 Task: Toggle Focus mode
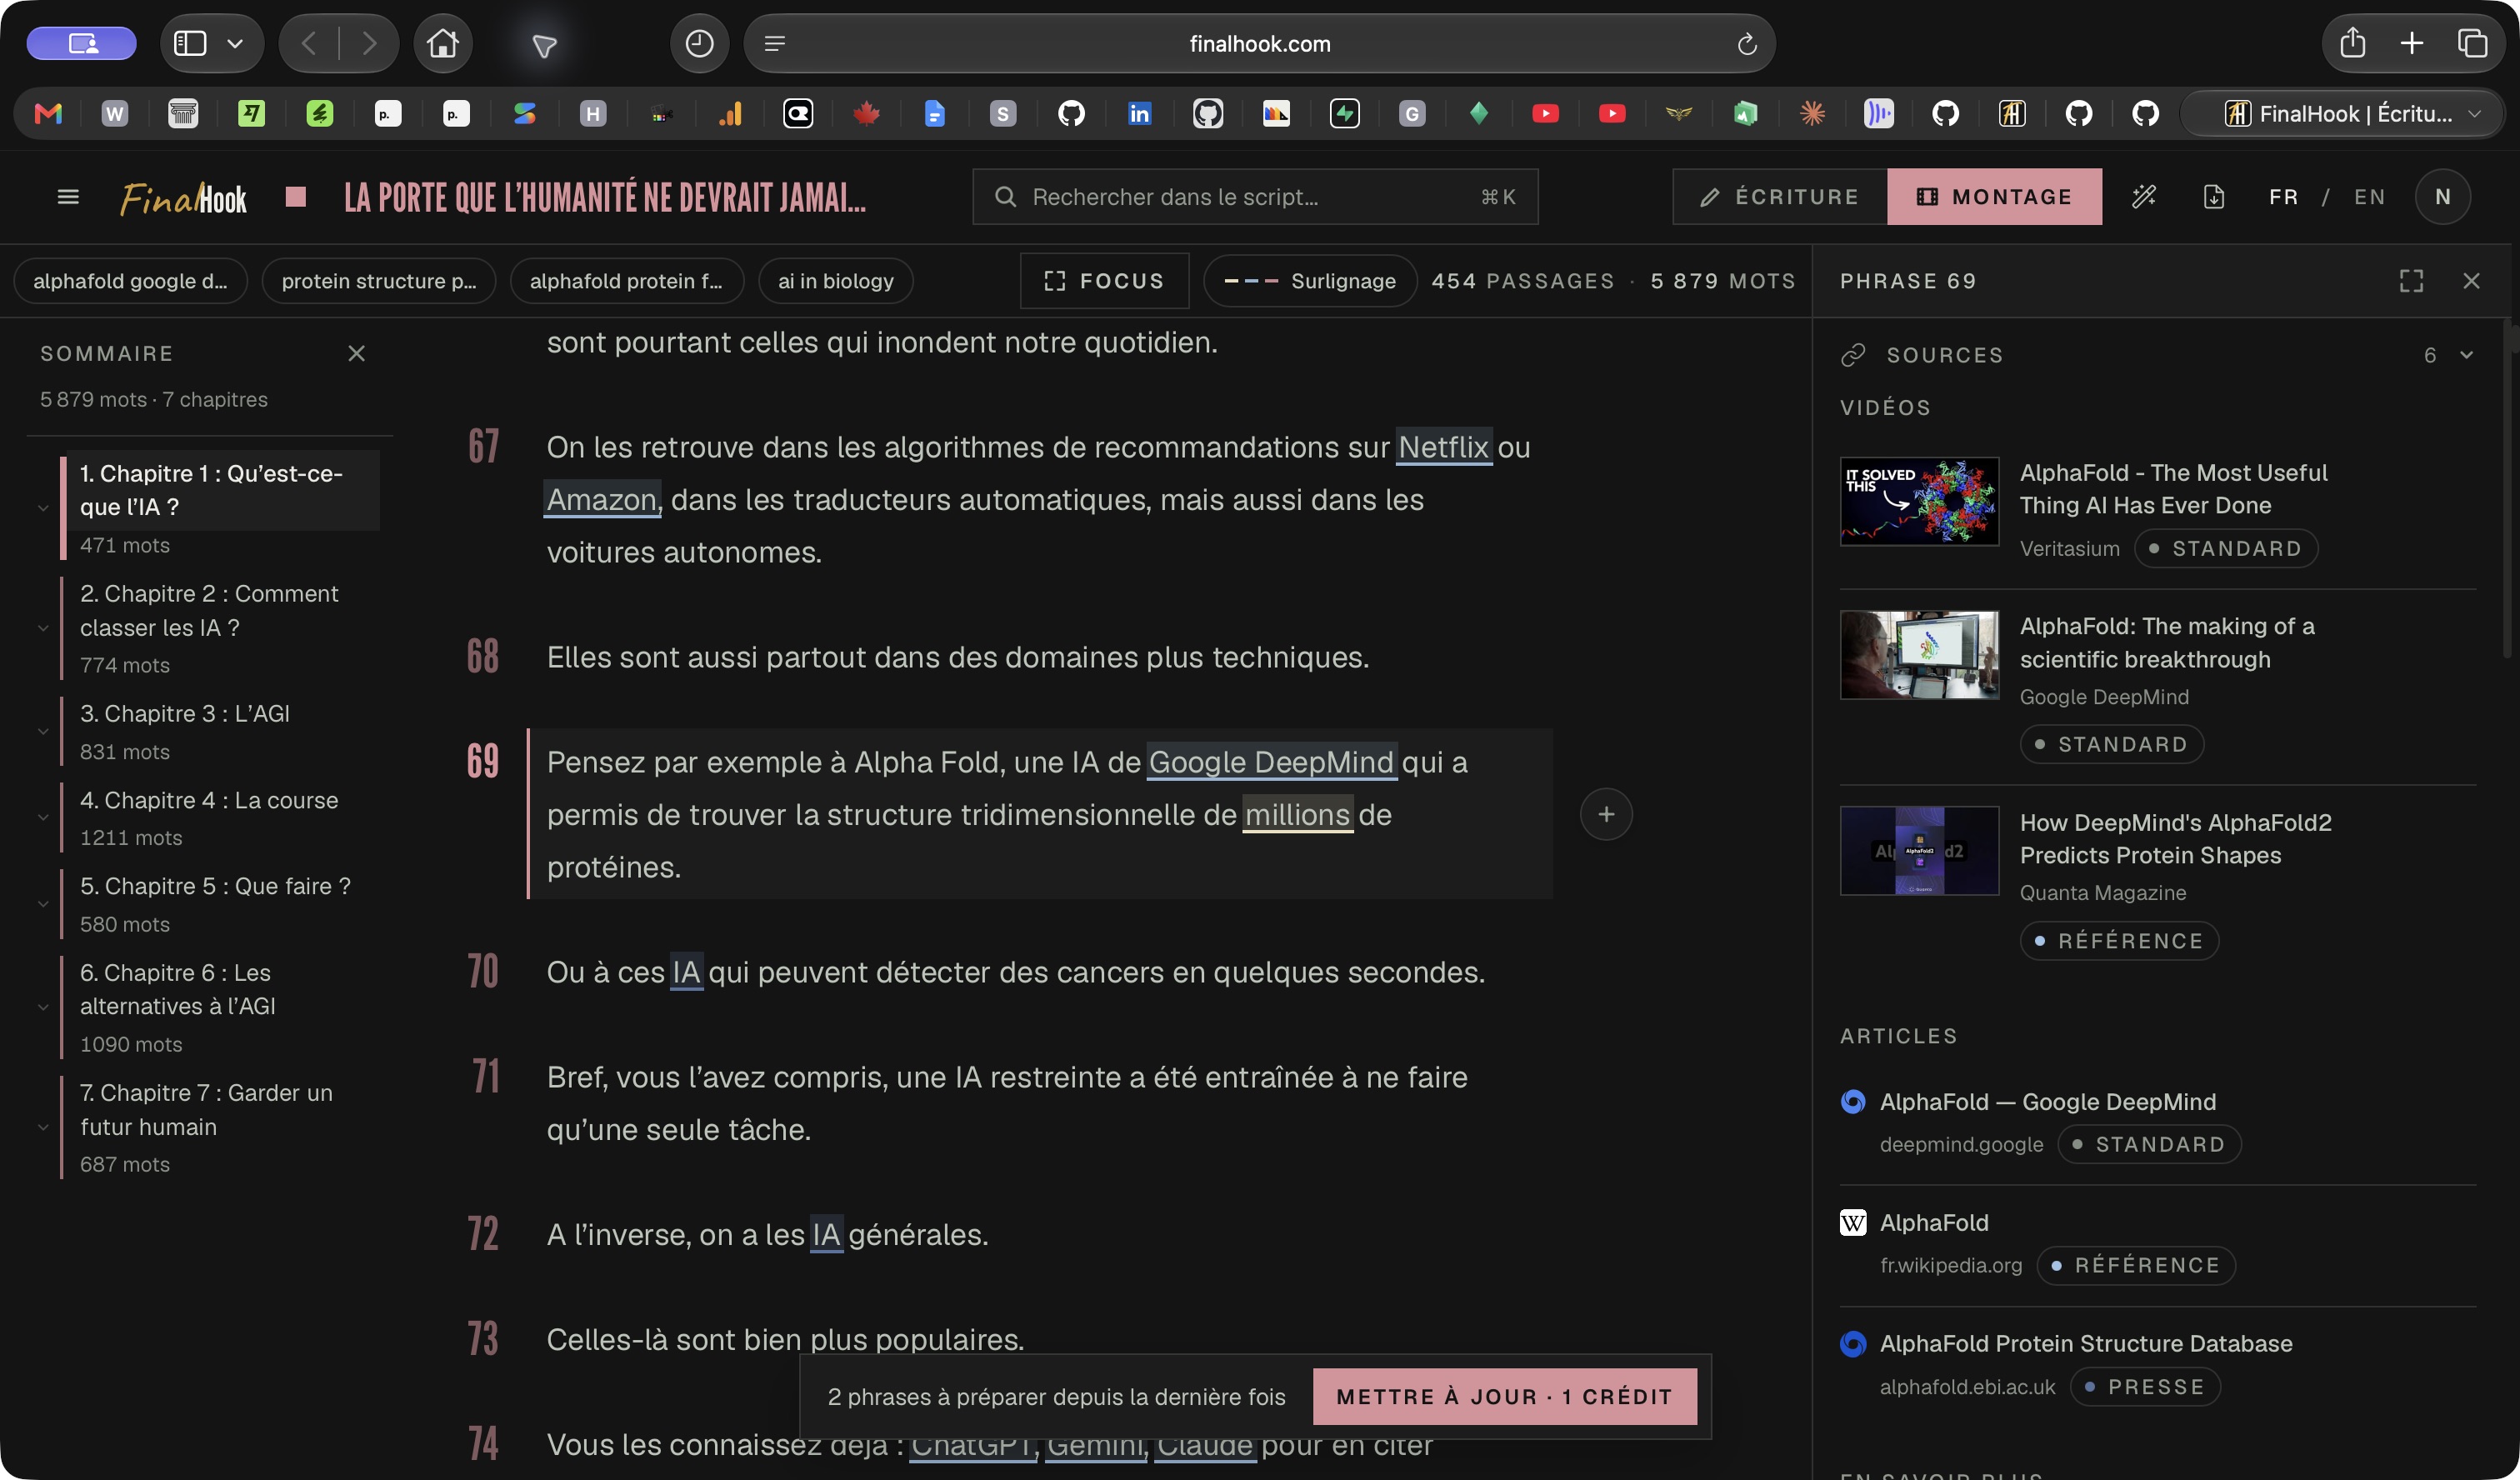point(1104,281)
